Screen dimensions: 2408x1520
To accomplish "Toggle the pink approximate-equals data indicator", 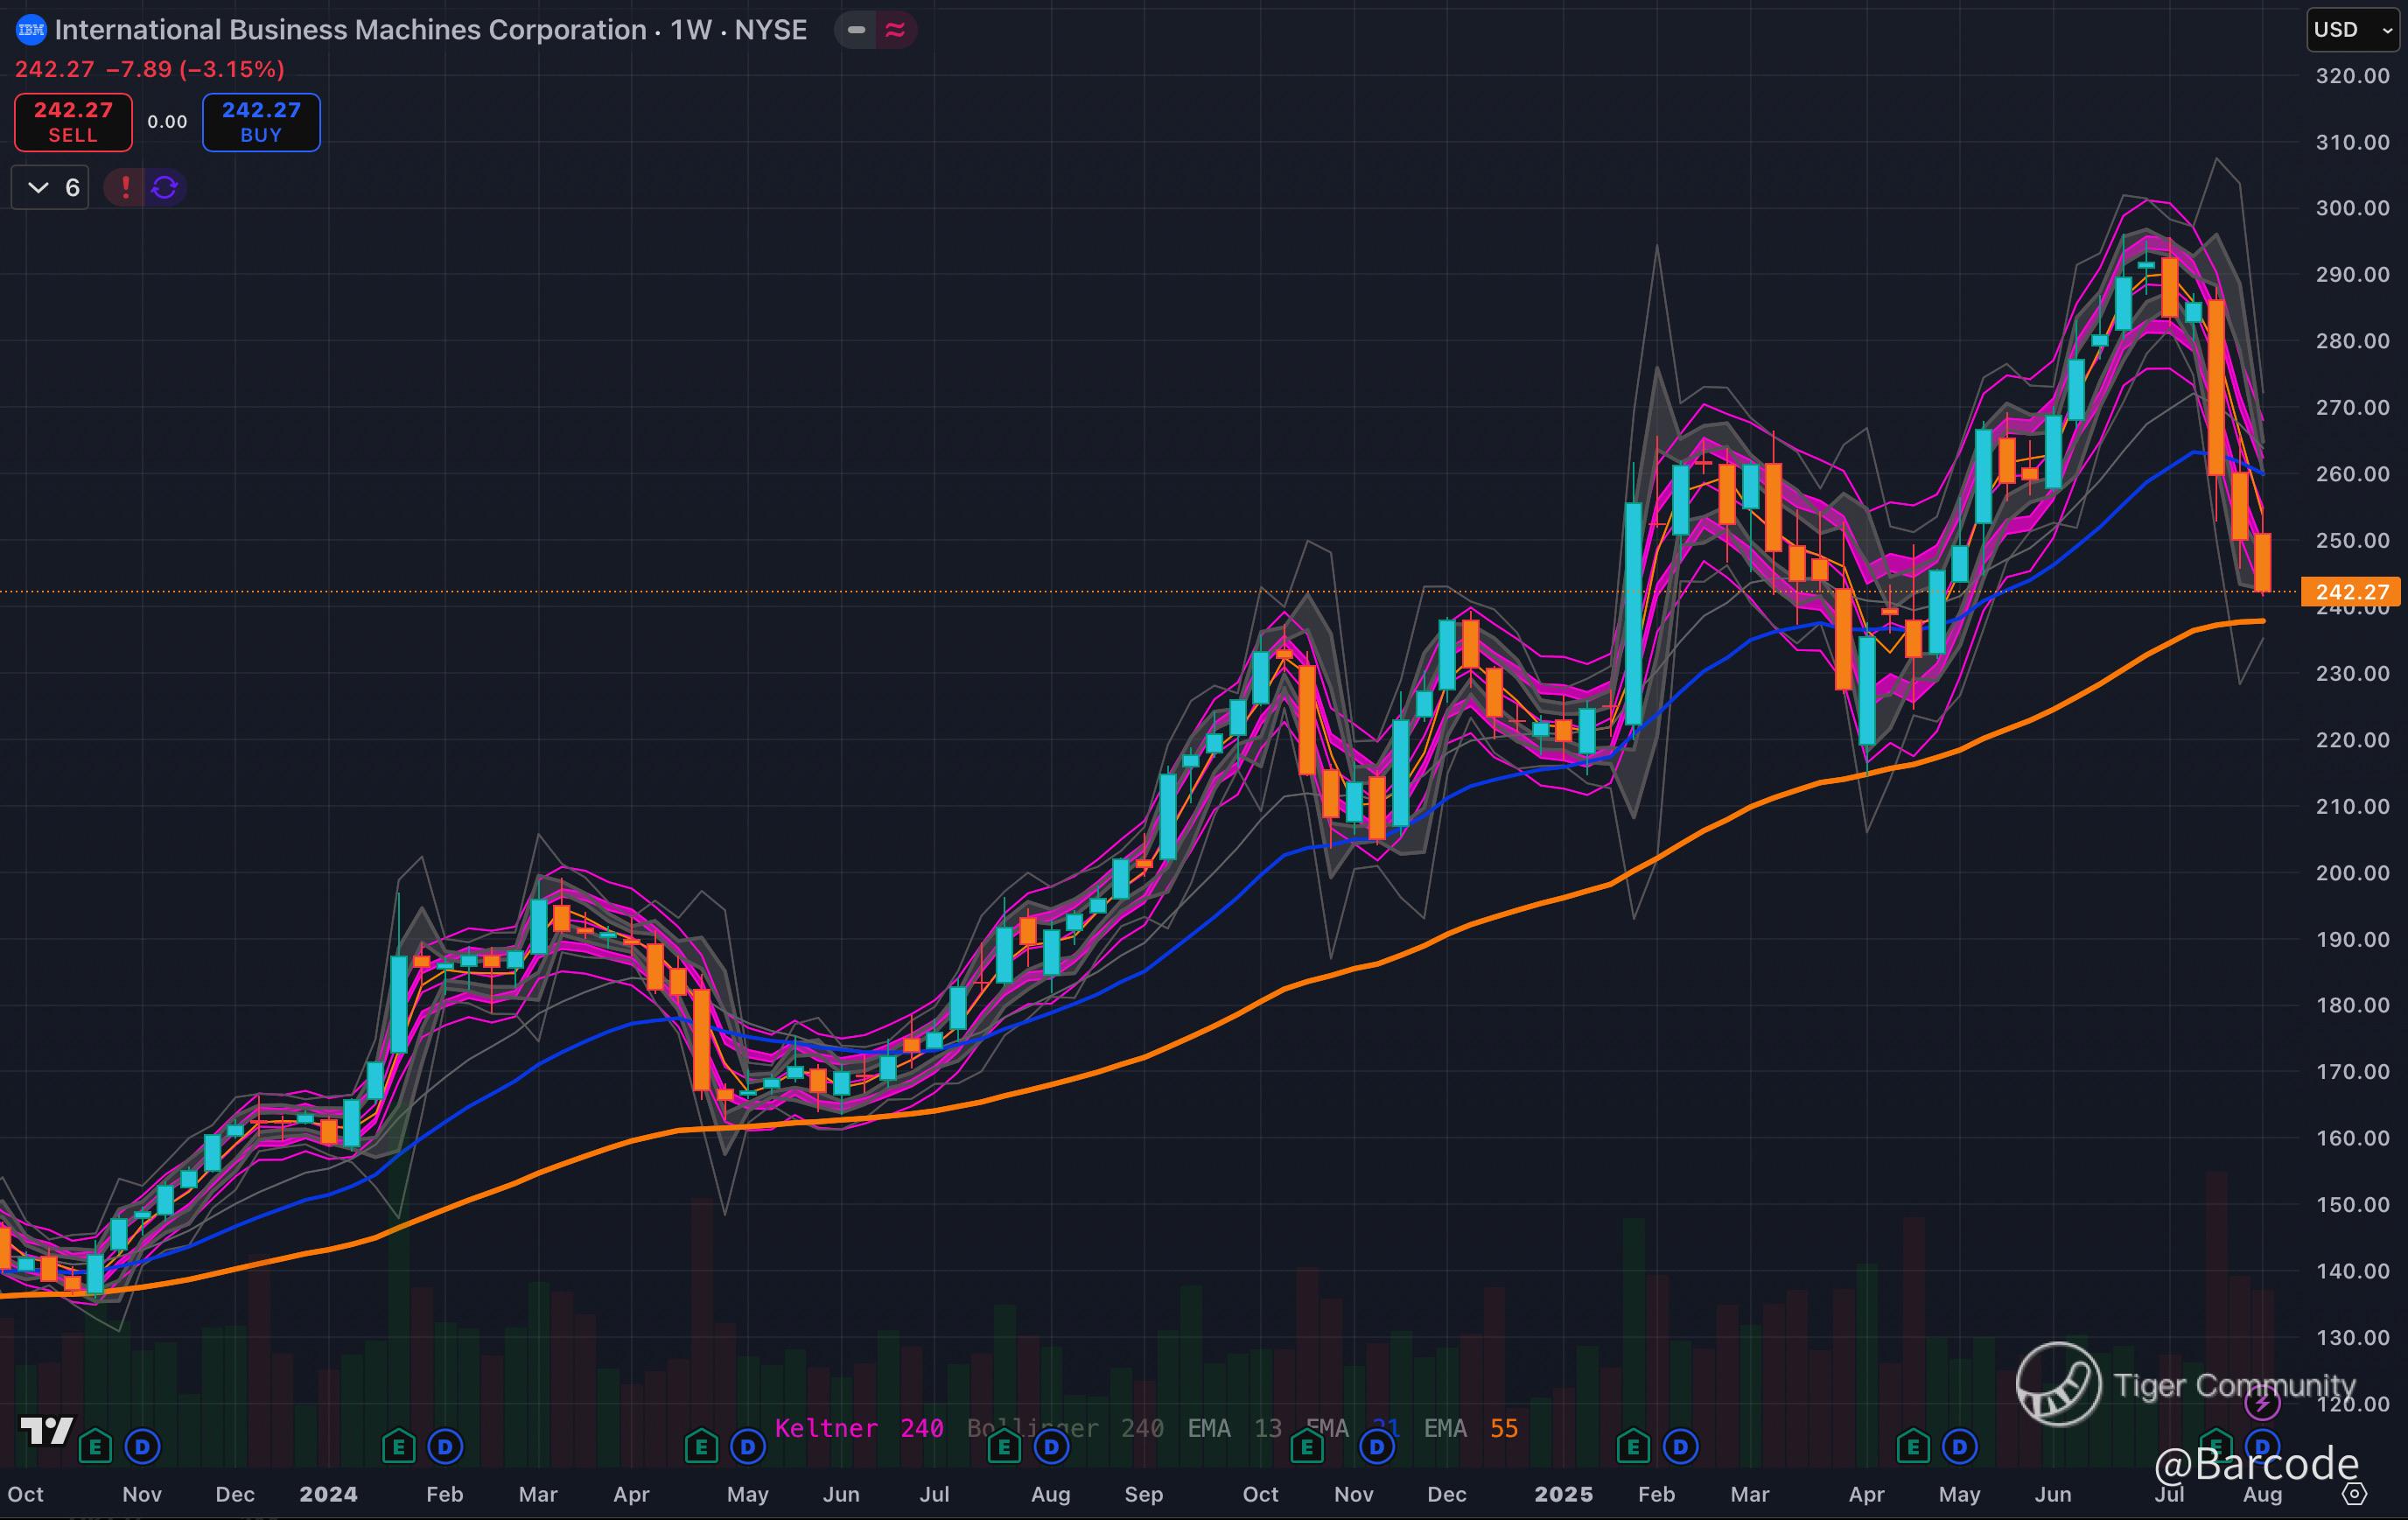I will pos(896,30).
